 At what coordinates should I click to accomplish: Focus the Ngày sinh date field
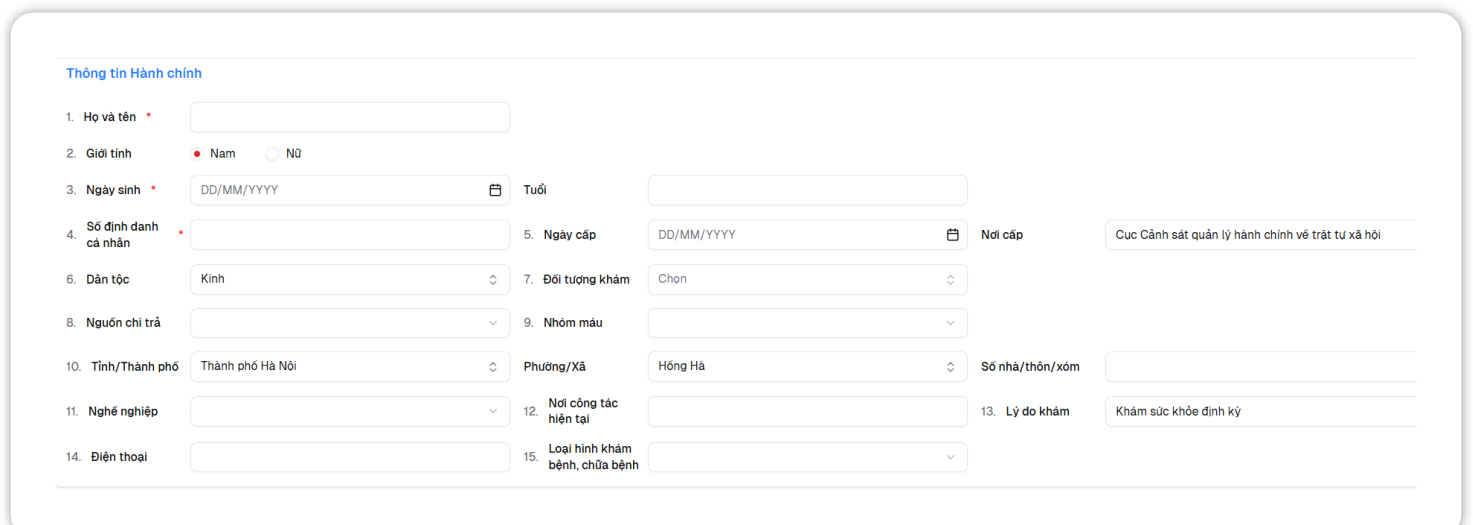(x=350, y=190)
